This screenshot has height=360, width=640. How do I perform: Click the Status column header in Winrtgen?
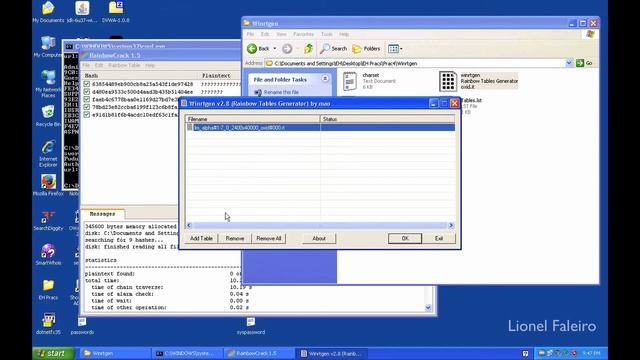(x=387, y=119)
